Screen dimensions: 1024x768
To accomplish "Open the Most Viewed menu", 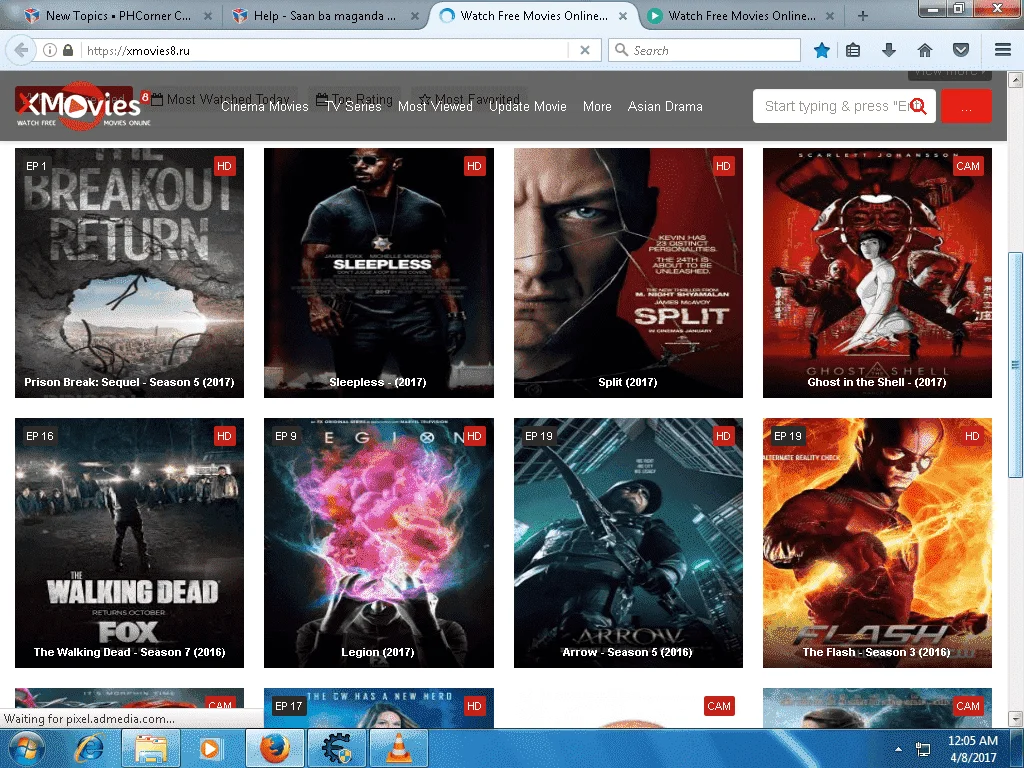I will click(436, 106).
